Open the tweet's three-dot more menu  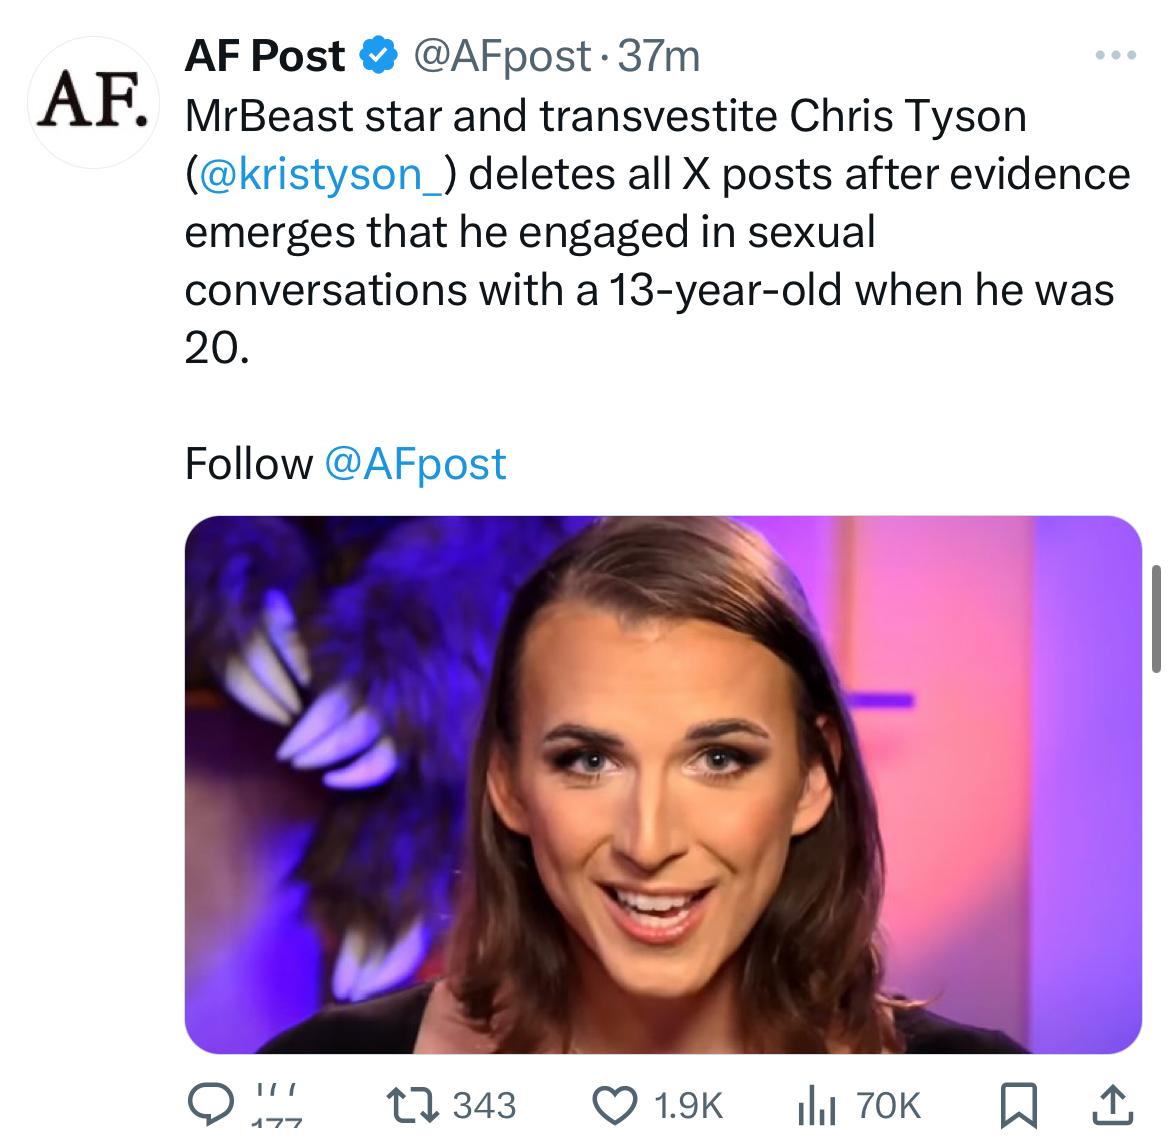click(1116, 56)
